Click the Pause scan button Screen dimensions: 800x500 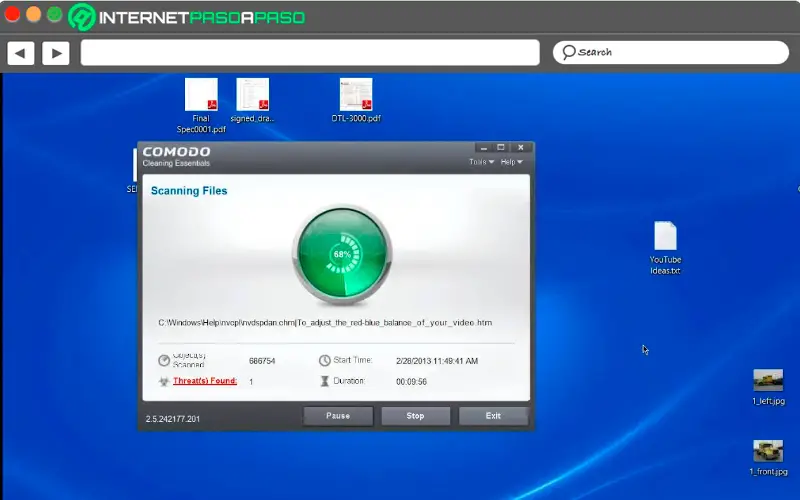(338, 416)
